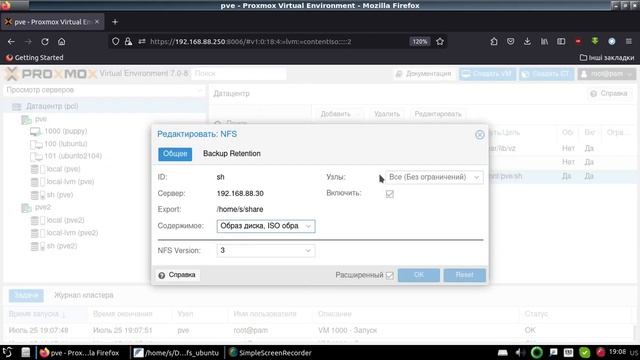Select the VM 1000 - Запуск task row
640x360 pixels.
(x=318, y=330)
